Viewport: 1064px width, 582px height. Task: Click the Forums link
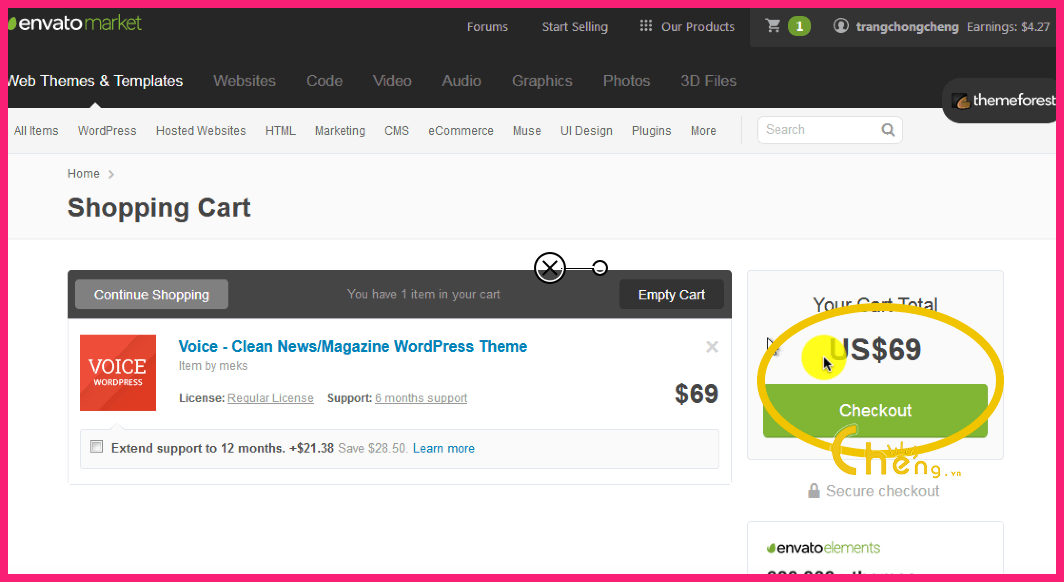487,26
